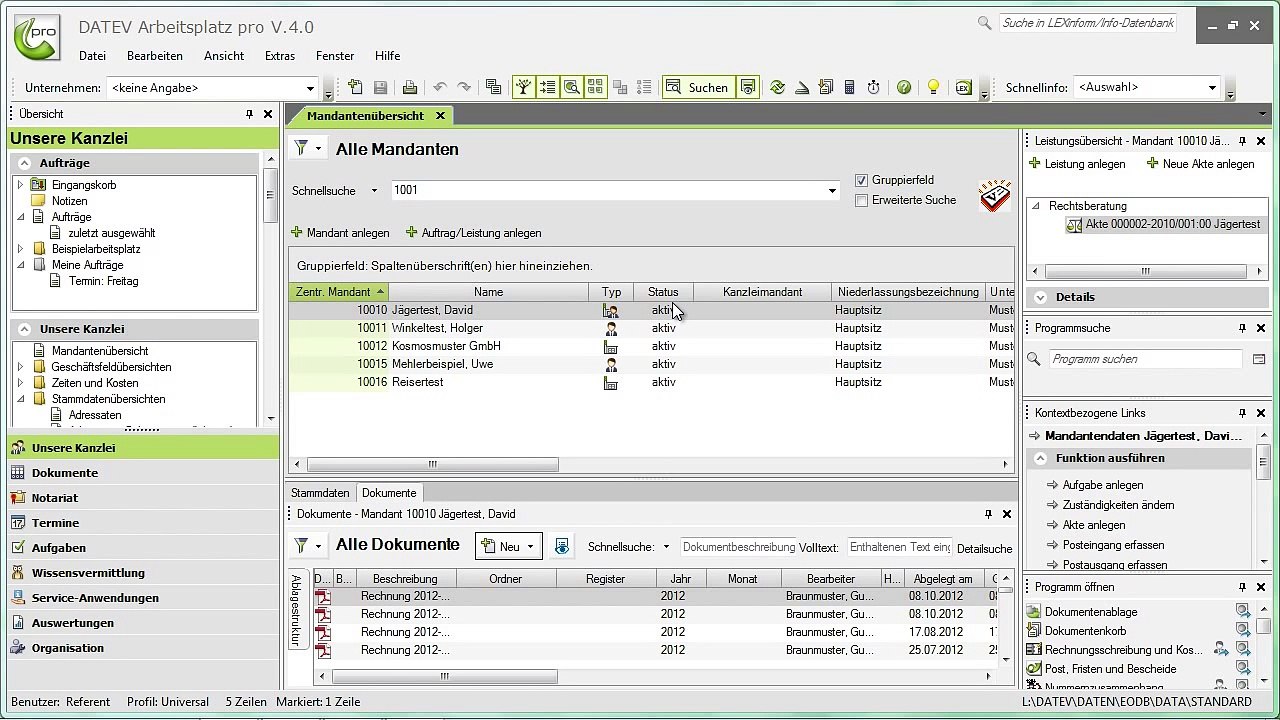The image size is (1280, 720).
Task: Click the Programm suchen input field
Action: (1145, 359)
